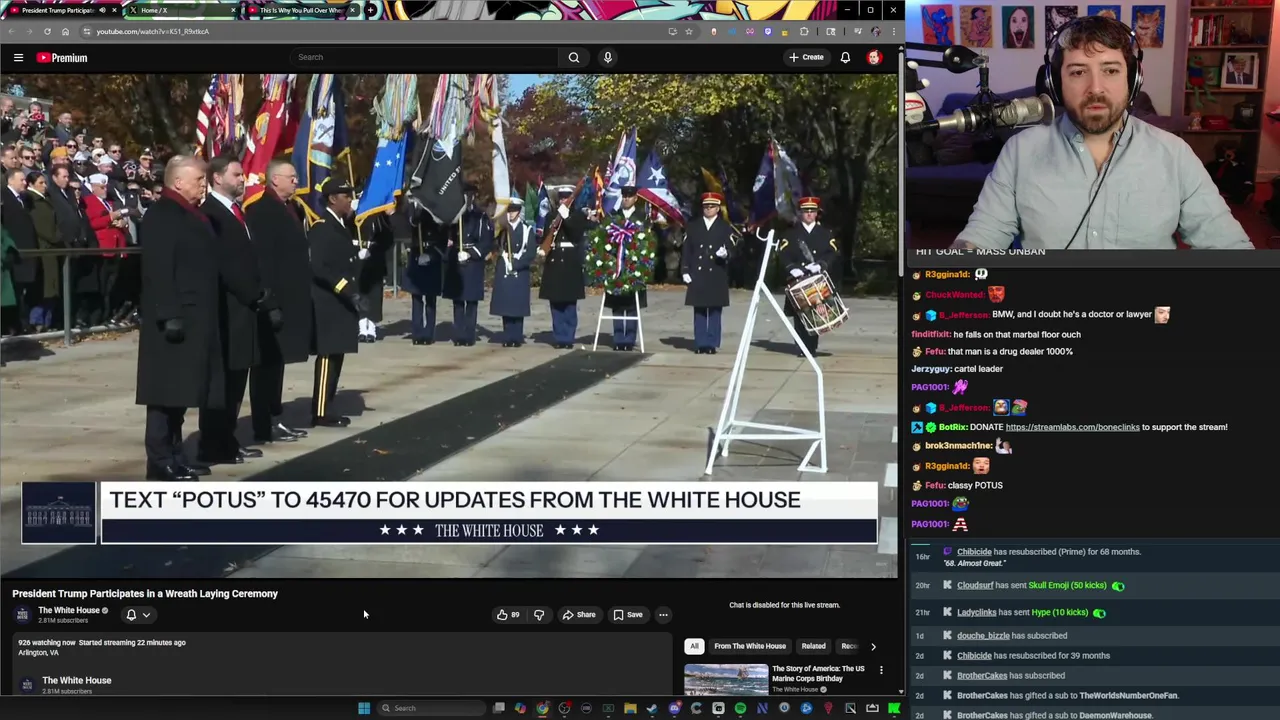Click the YouTube search input field
Viewport: 1280px width, 720px height.
(425, 57)
